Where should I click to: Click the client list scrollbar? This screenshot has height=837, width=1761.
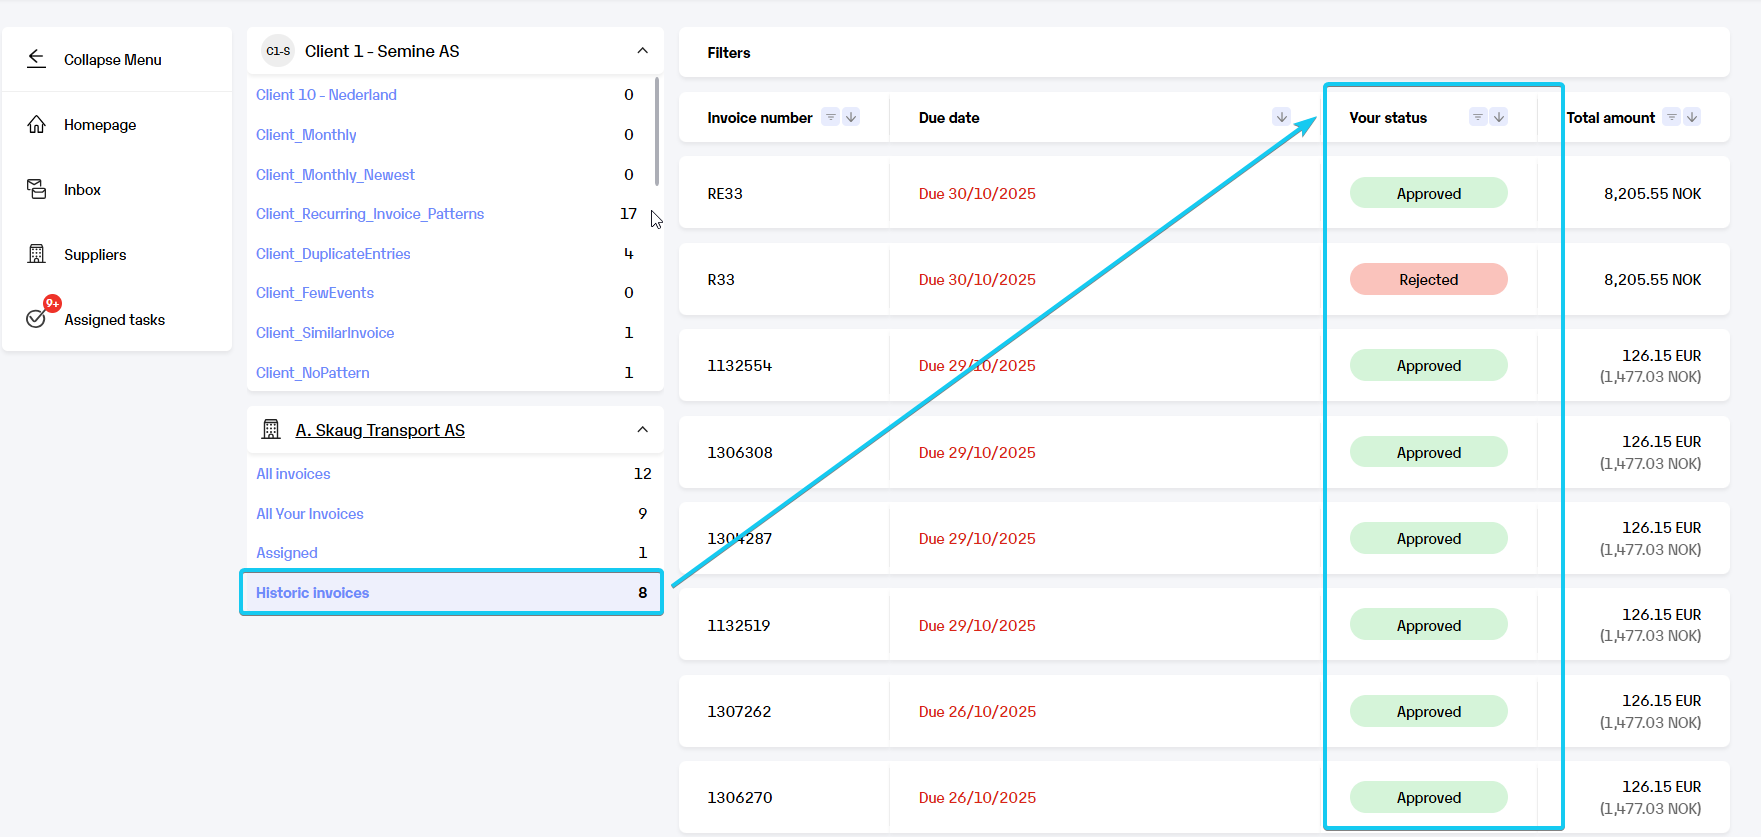[656, 131]
